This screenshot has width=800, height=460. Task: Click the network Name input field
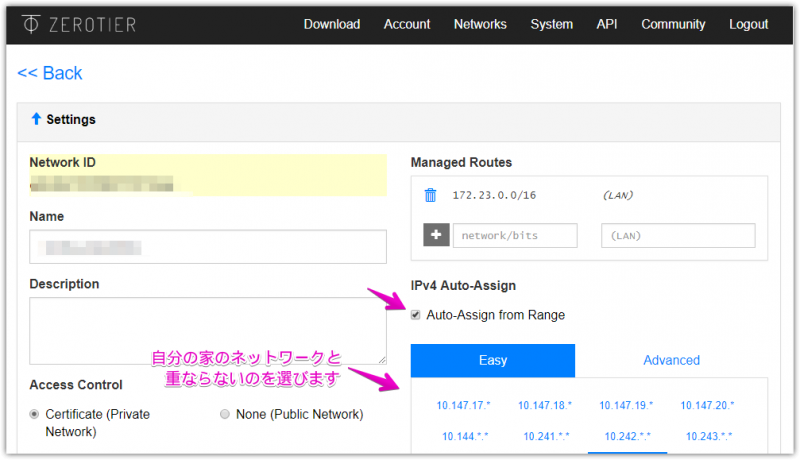[x=207, y=246]
